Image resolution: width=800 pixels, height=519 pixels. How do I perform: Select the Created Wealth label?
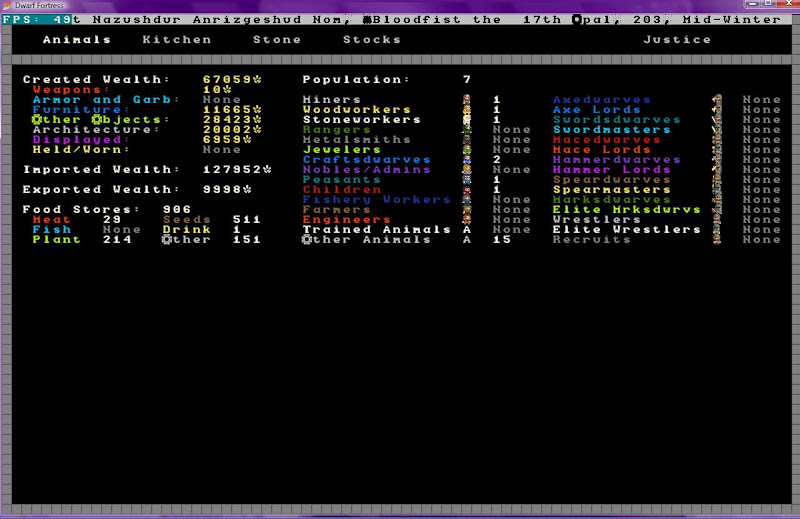tap(96, 80)
